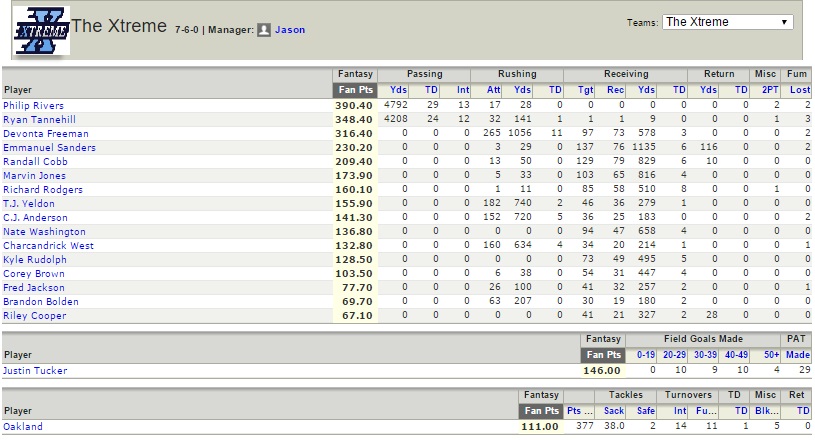Click the 7-6-0 team record
This screenshot has height=440, width=815.
[x=187, y=30]
